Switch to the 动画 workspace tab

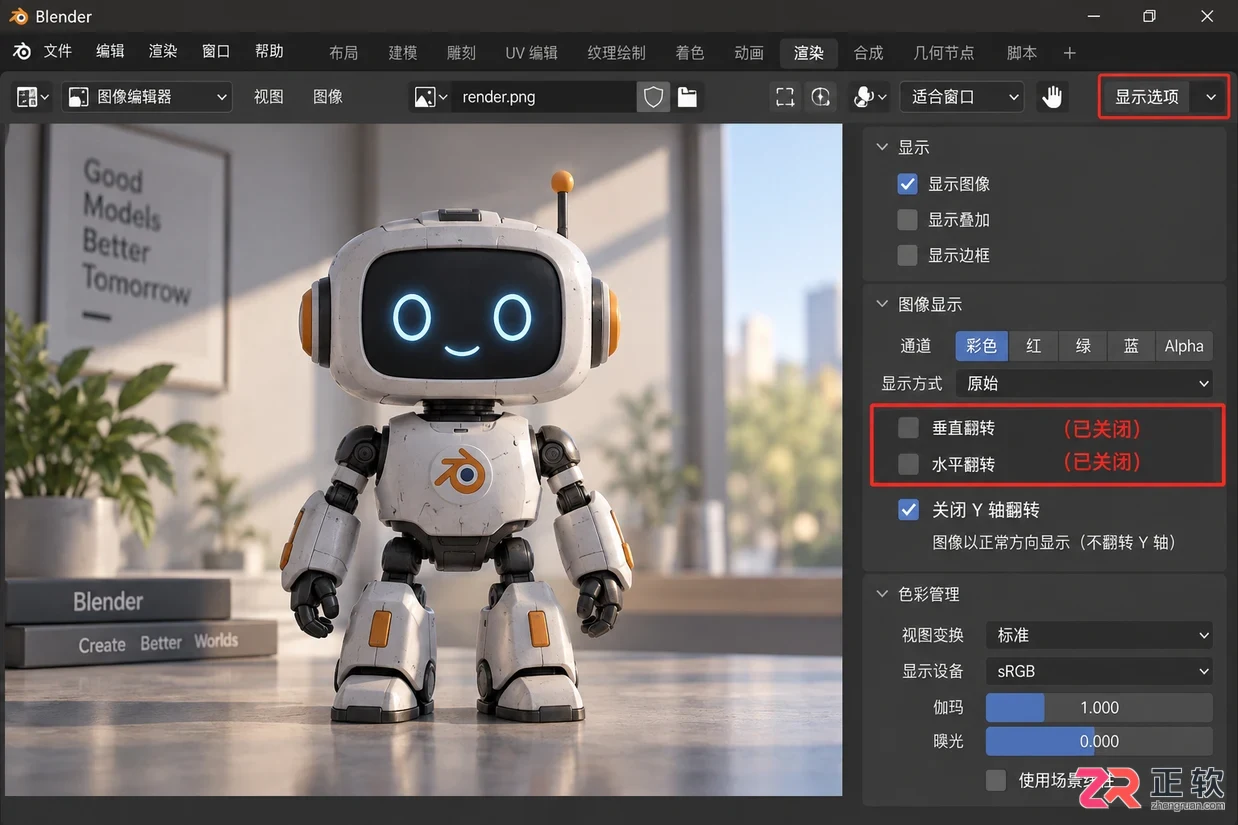pos(749,53)
